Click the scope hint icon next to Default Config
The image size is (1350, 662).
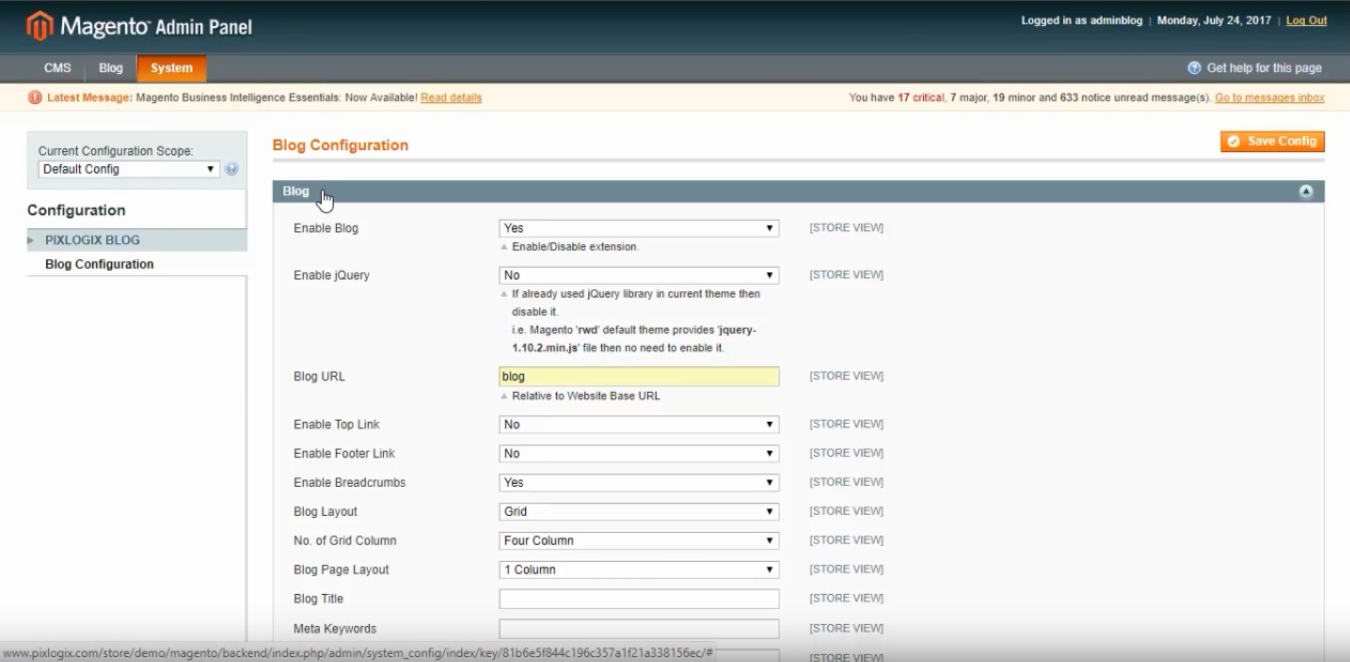(x=231, y=169)
